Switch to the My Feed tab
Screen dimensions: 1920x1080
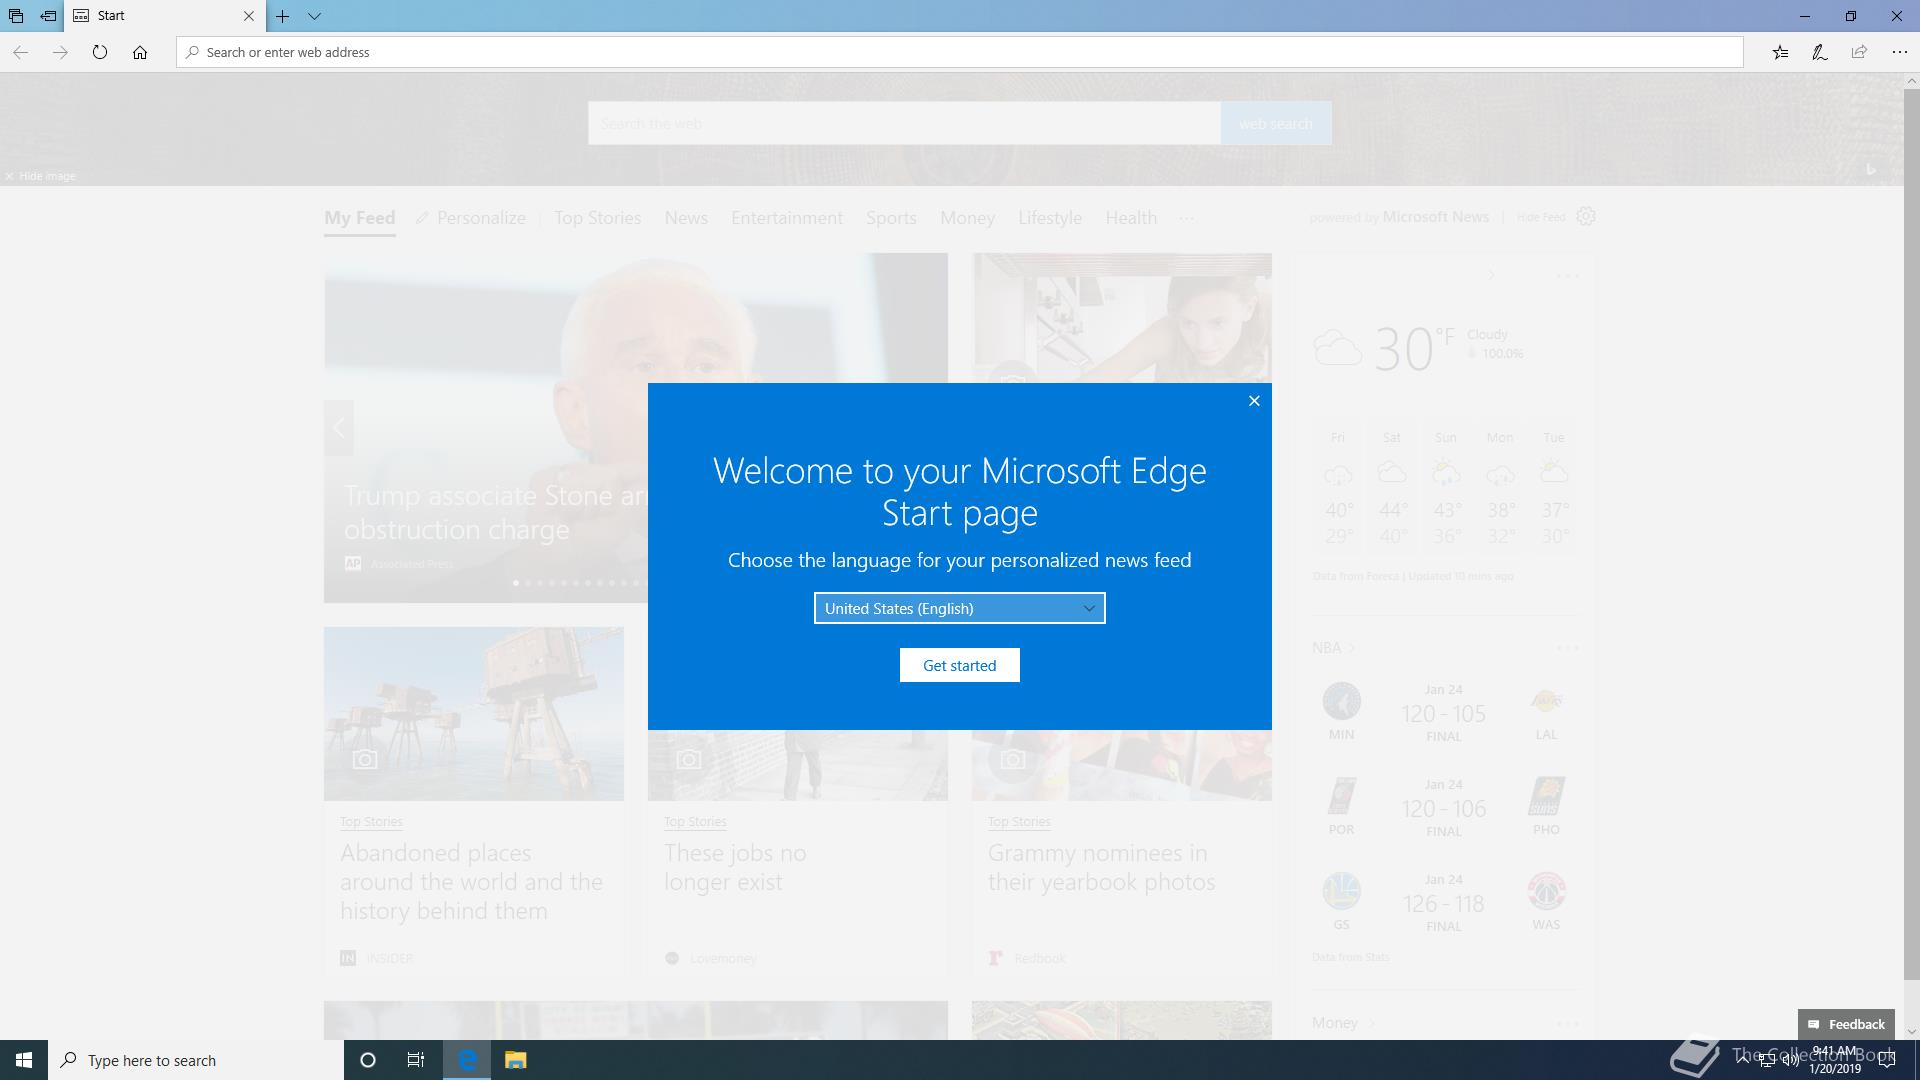pos(359,218)
